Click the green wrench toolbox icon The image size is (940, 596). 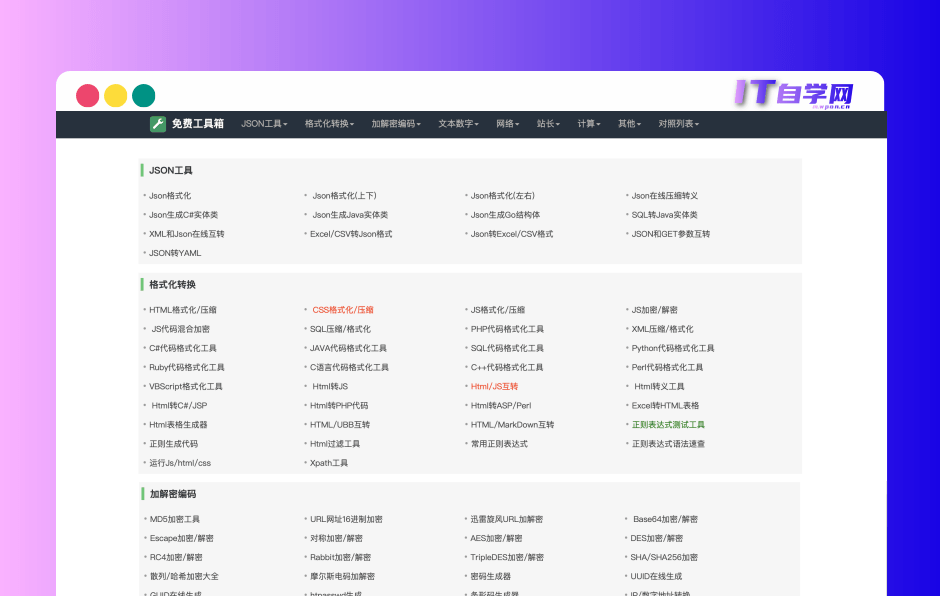pyautogui.click(x=158, y=124)
